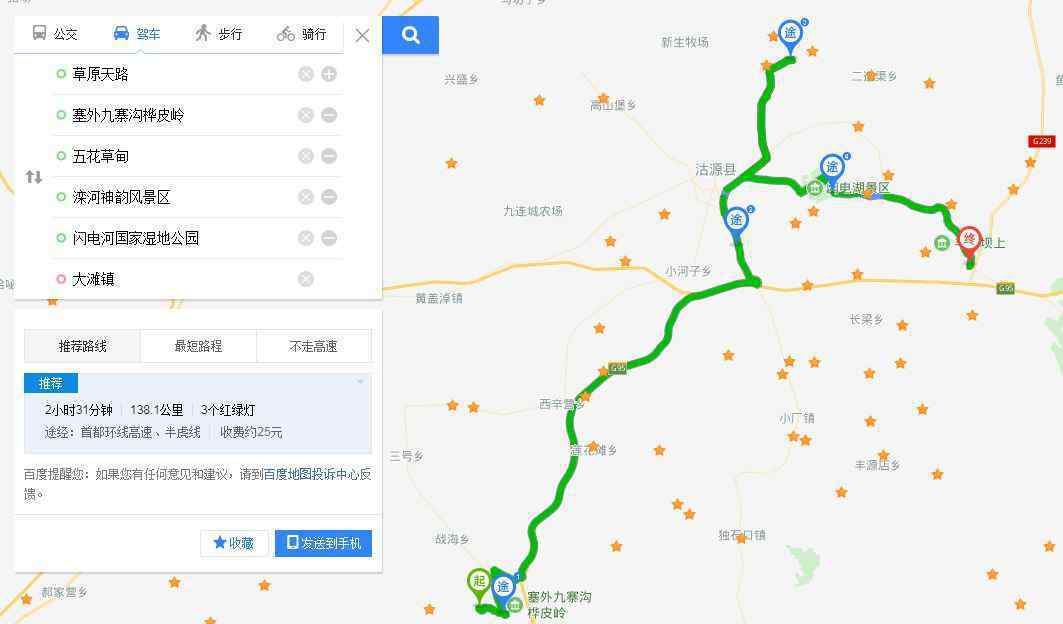Close the route planning panel

362,35
